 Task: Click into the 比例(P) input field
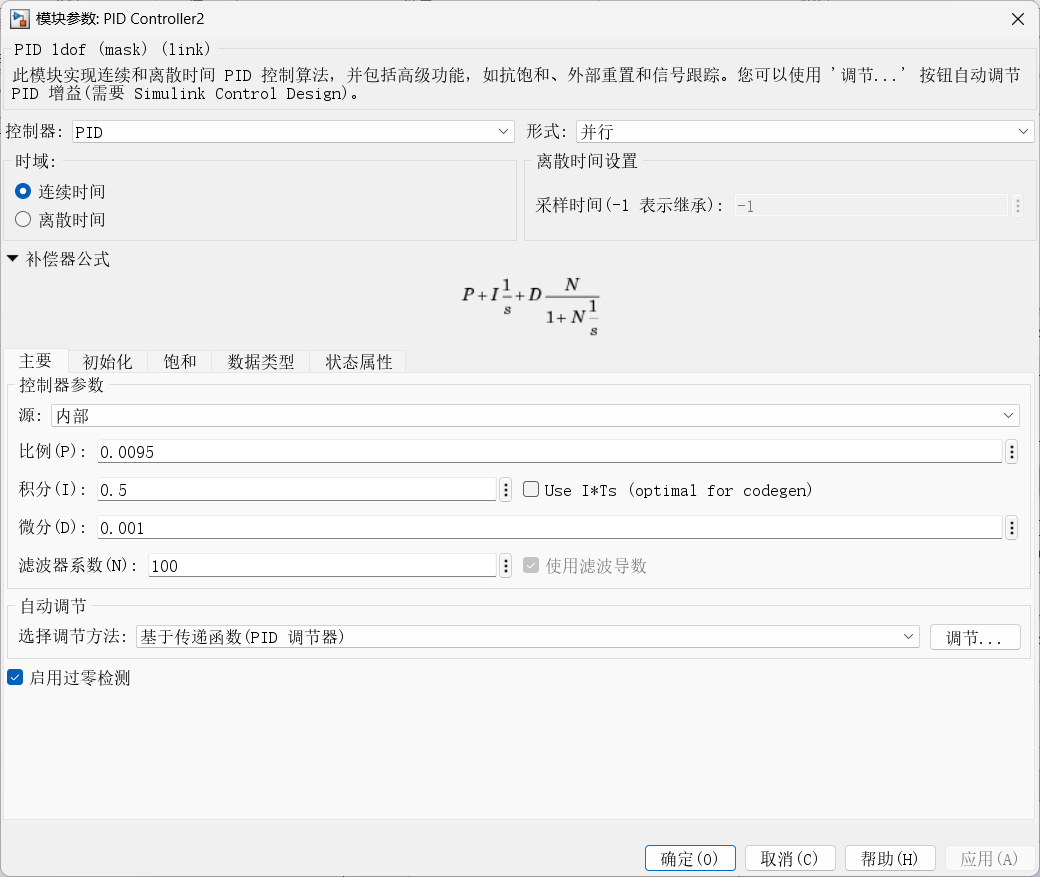tap(549, 453)
